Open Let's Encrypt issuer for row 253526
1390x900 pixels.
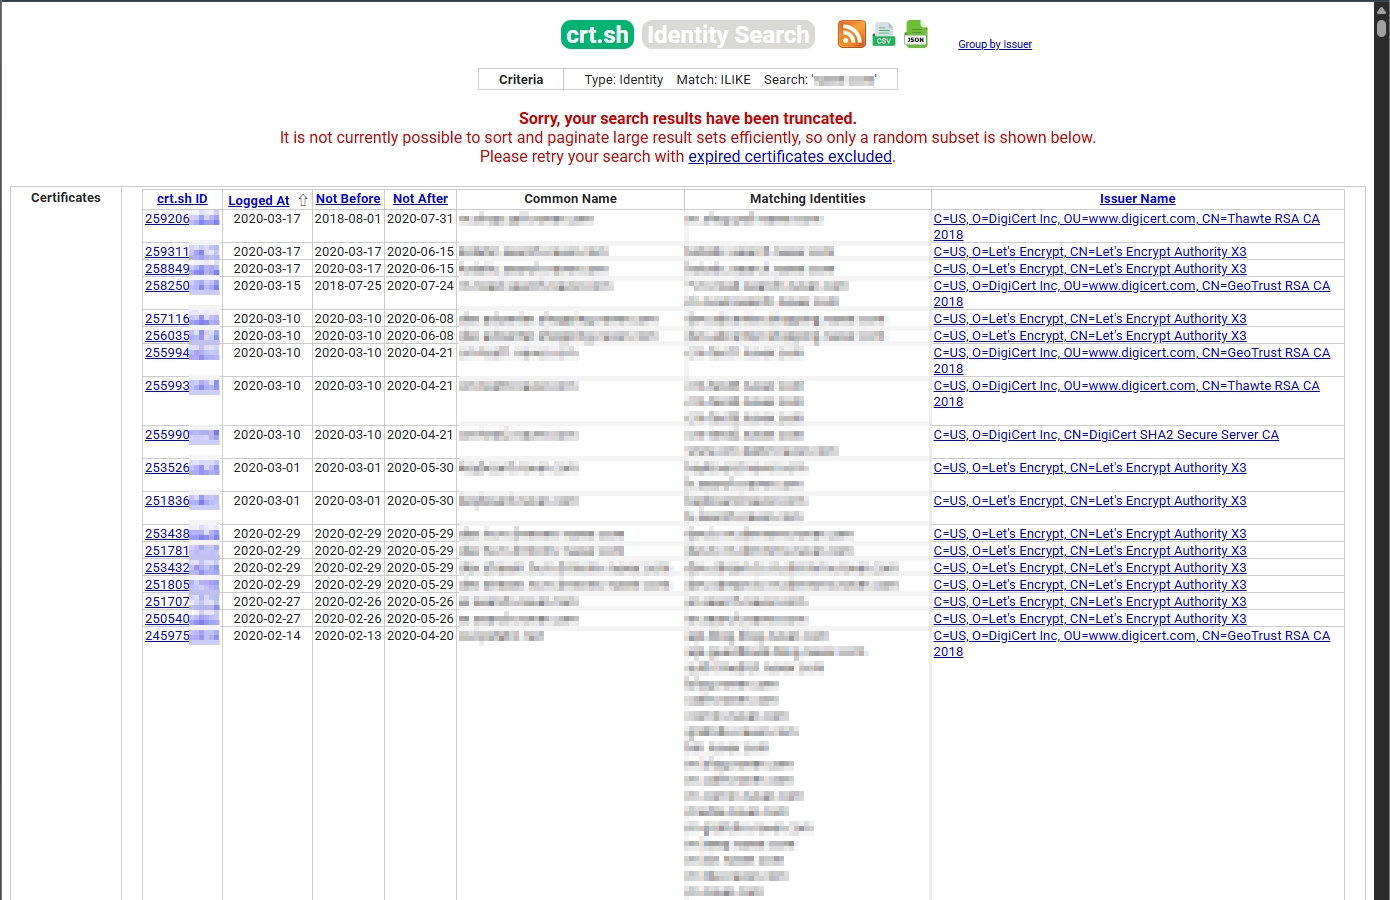(1090, 468)
